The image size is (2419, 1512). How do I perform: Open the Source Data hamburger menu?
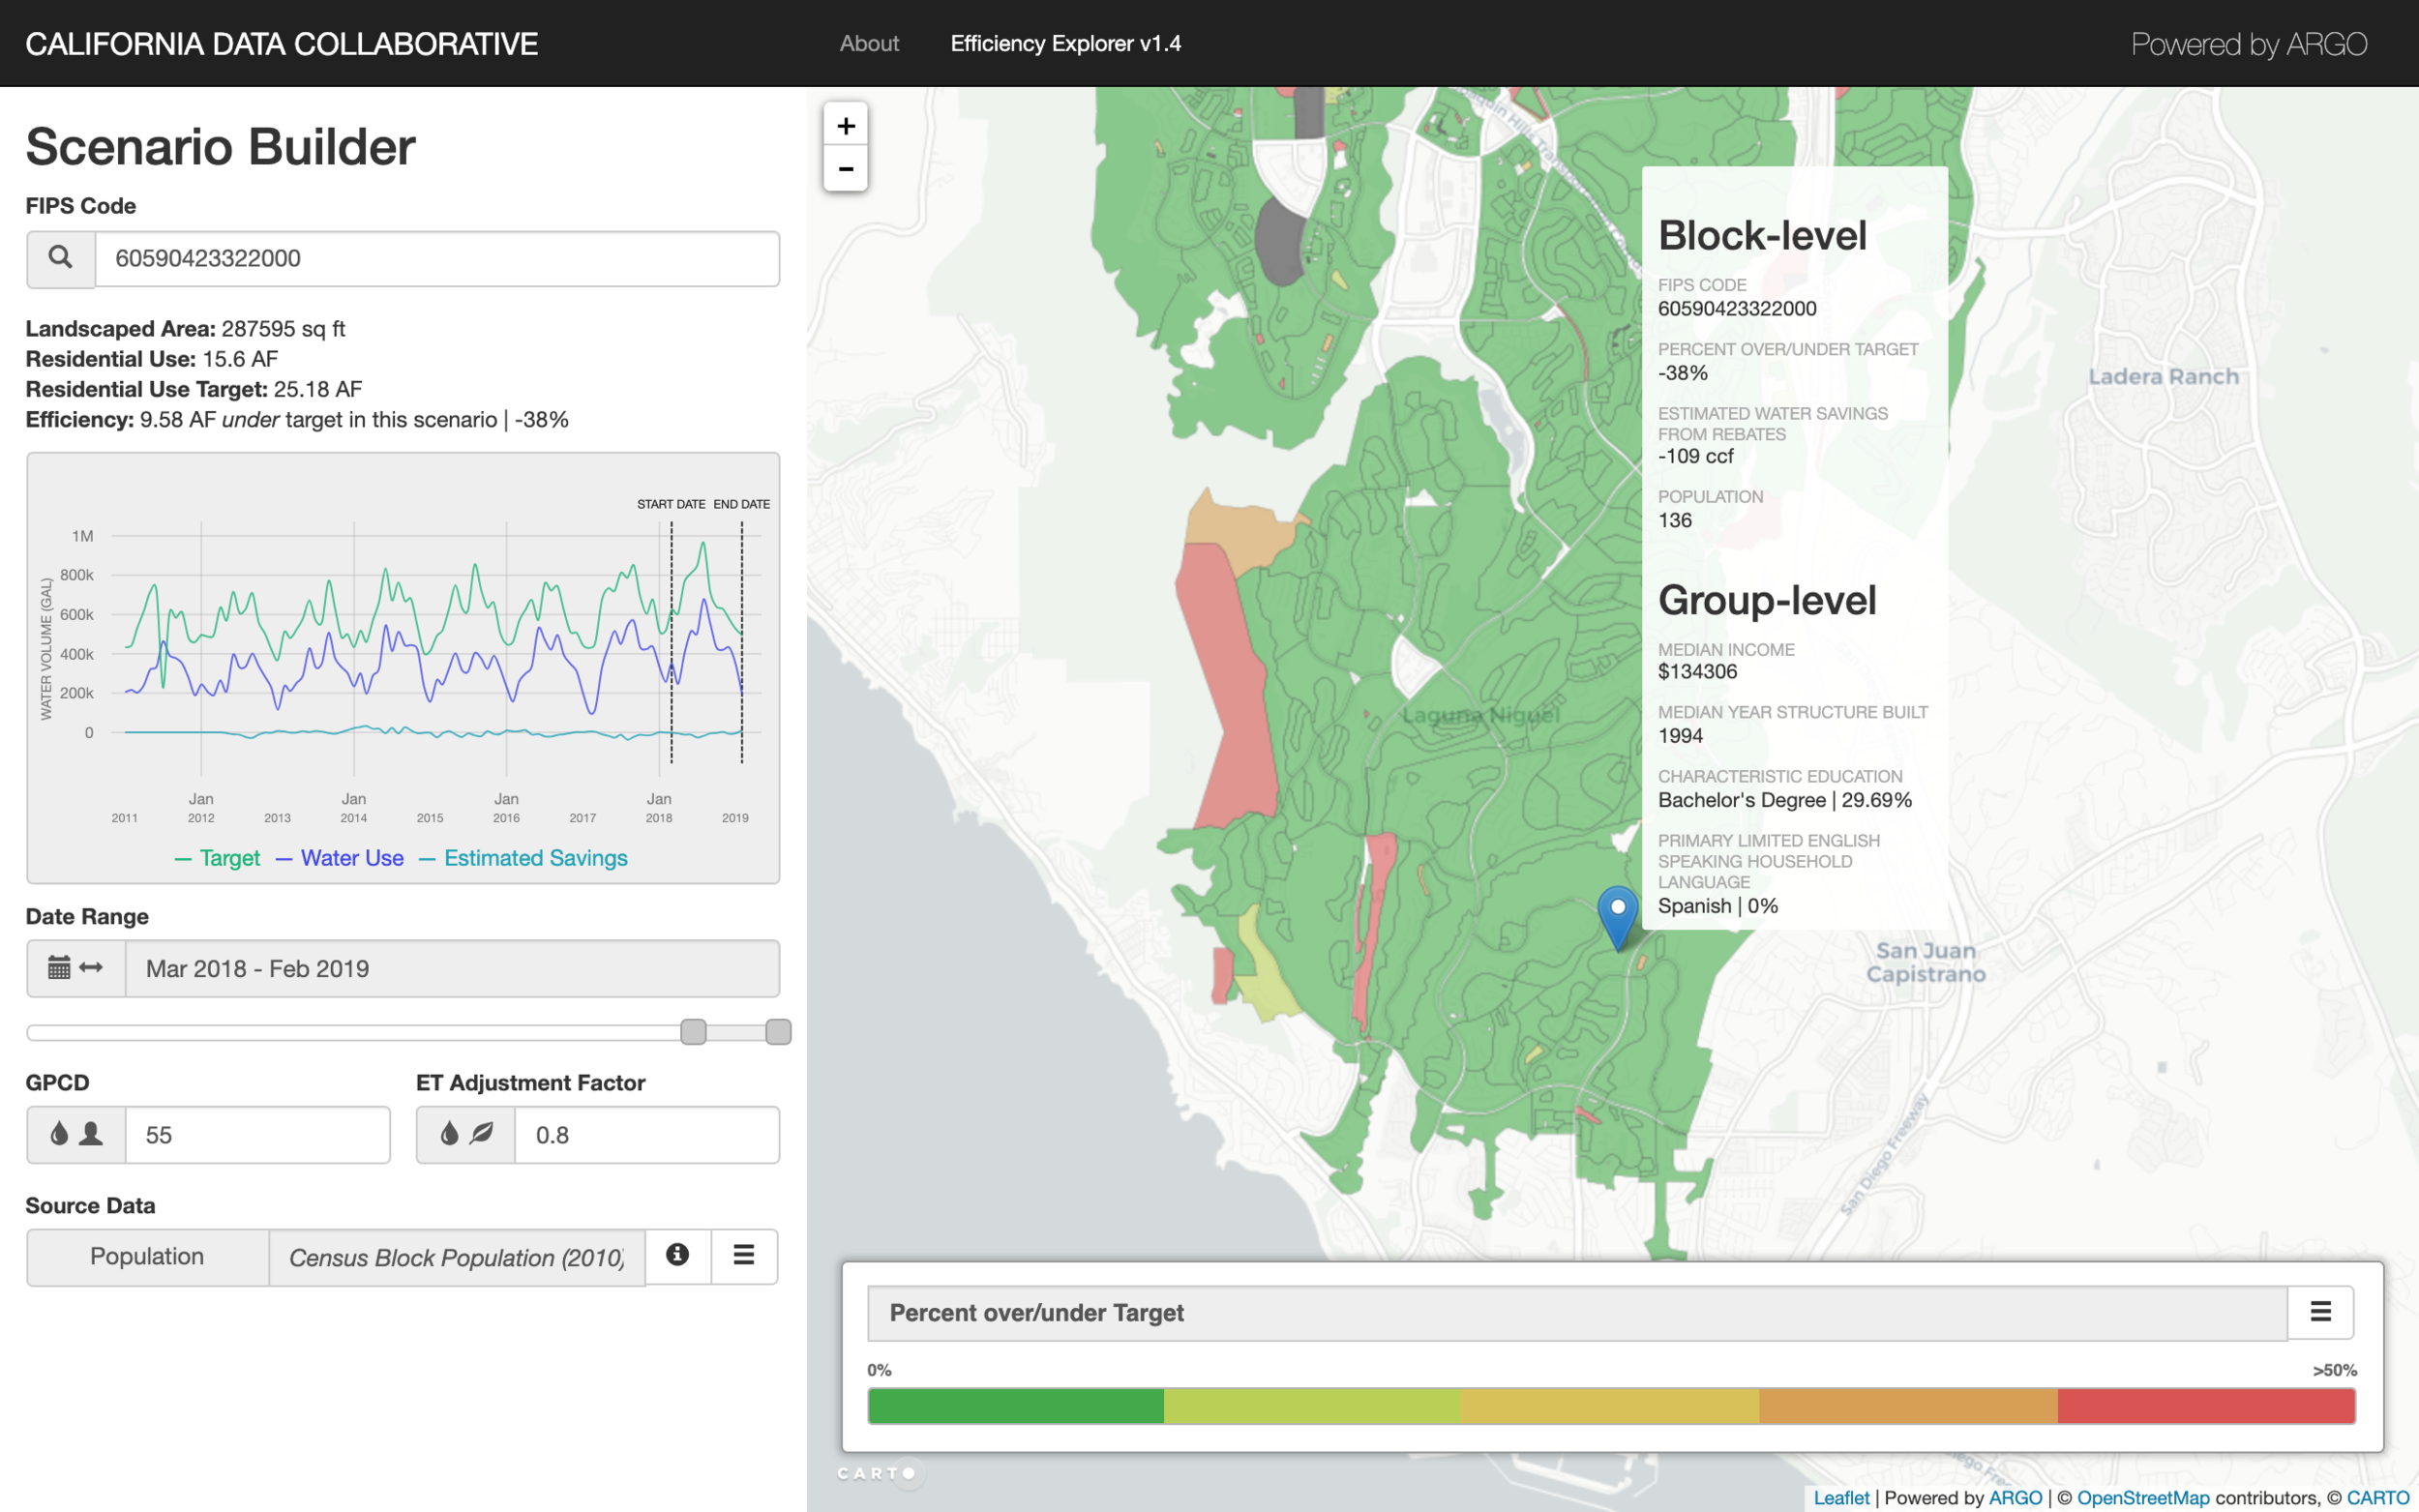[x=743, y=1255]
